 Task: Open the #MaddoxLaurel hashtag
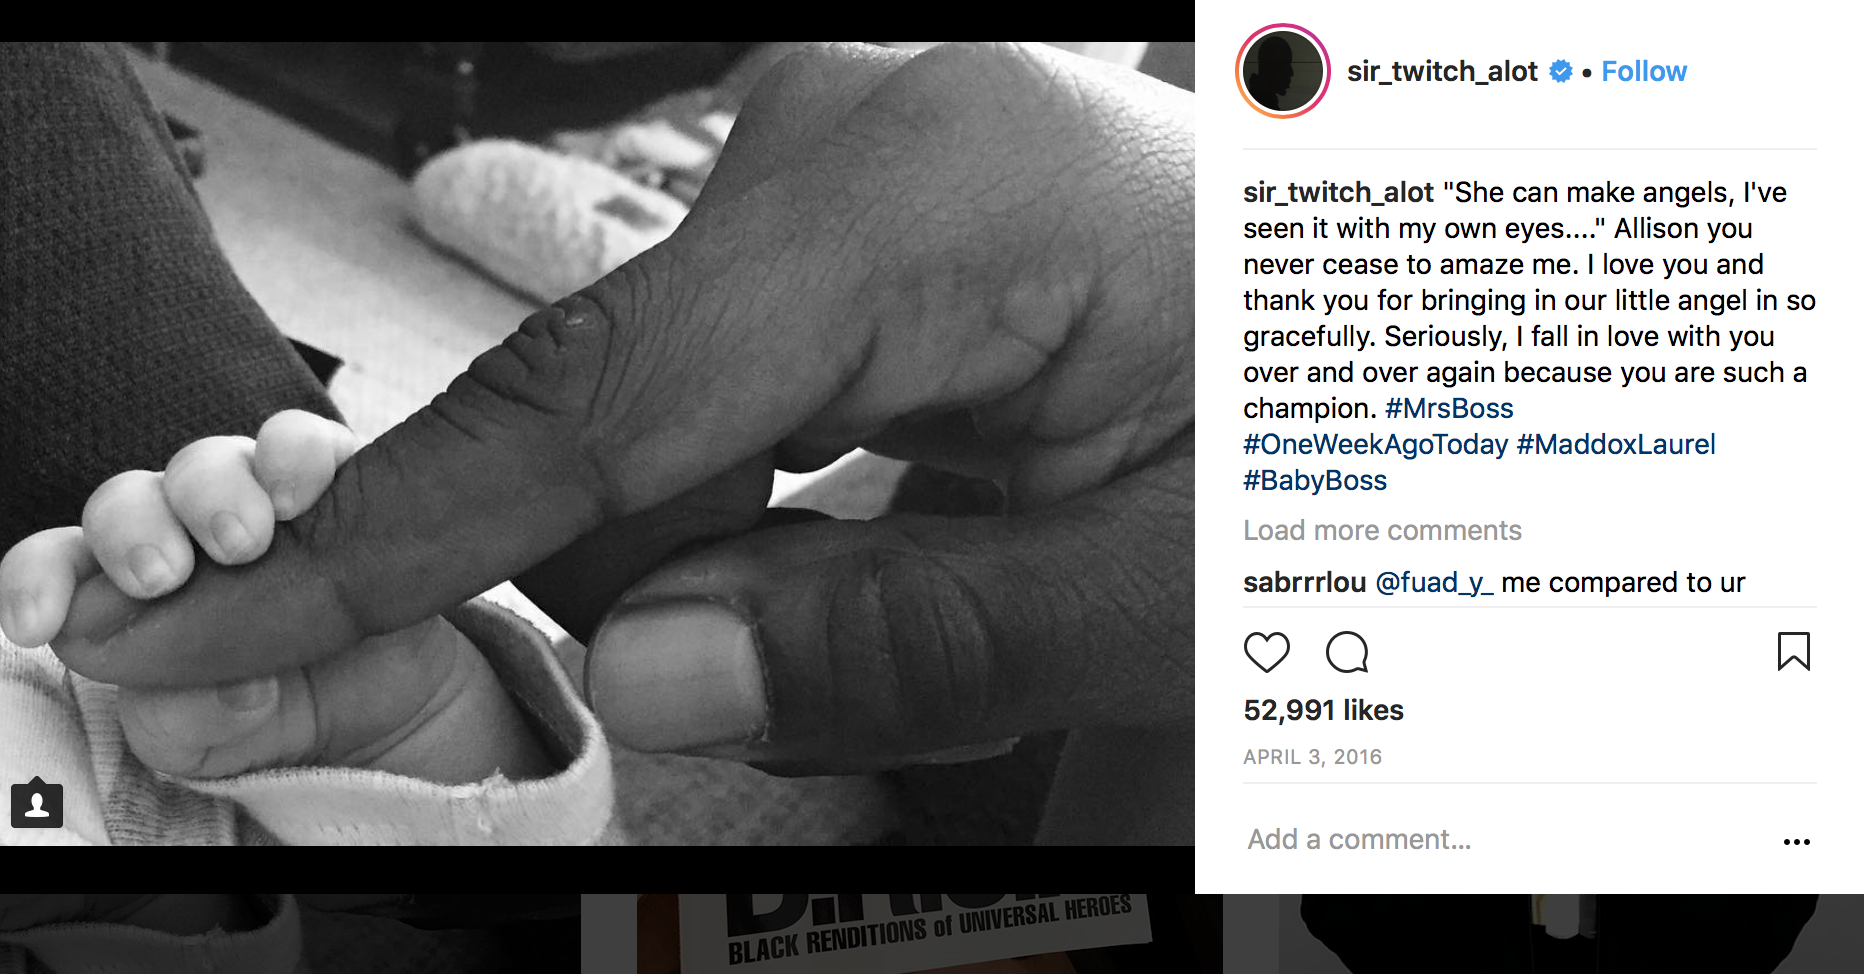pos(1616,444)
